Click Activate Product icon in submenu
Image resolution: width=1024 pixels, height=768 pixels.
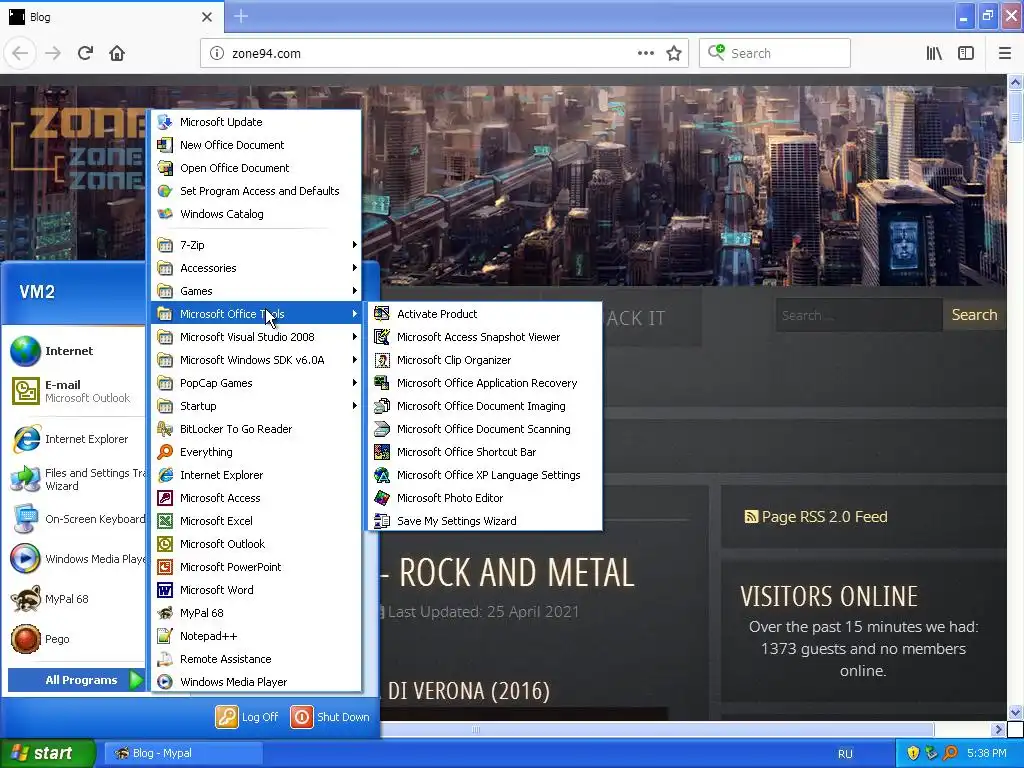pyautogui.click(x=382, y=314)
